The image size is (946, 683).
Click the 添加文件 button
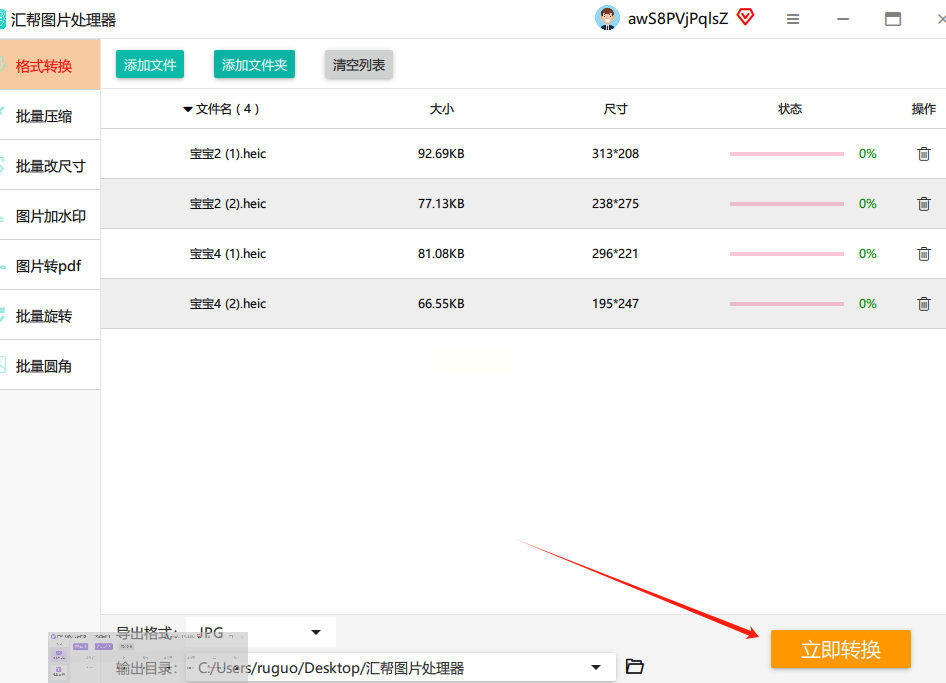tap(150, 65)
